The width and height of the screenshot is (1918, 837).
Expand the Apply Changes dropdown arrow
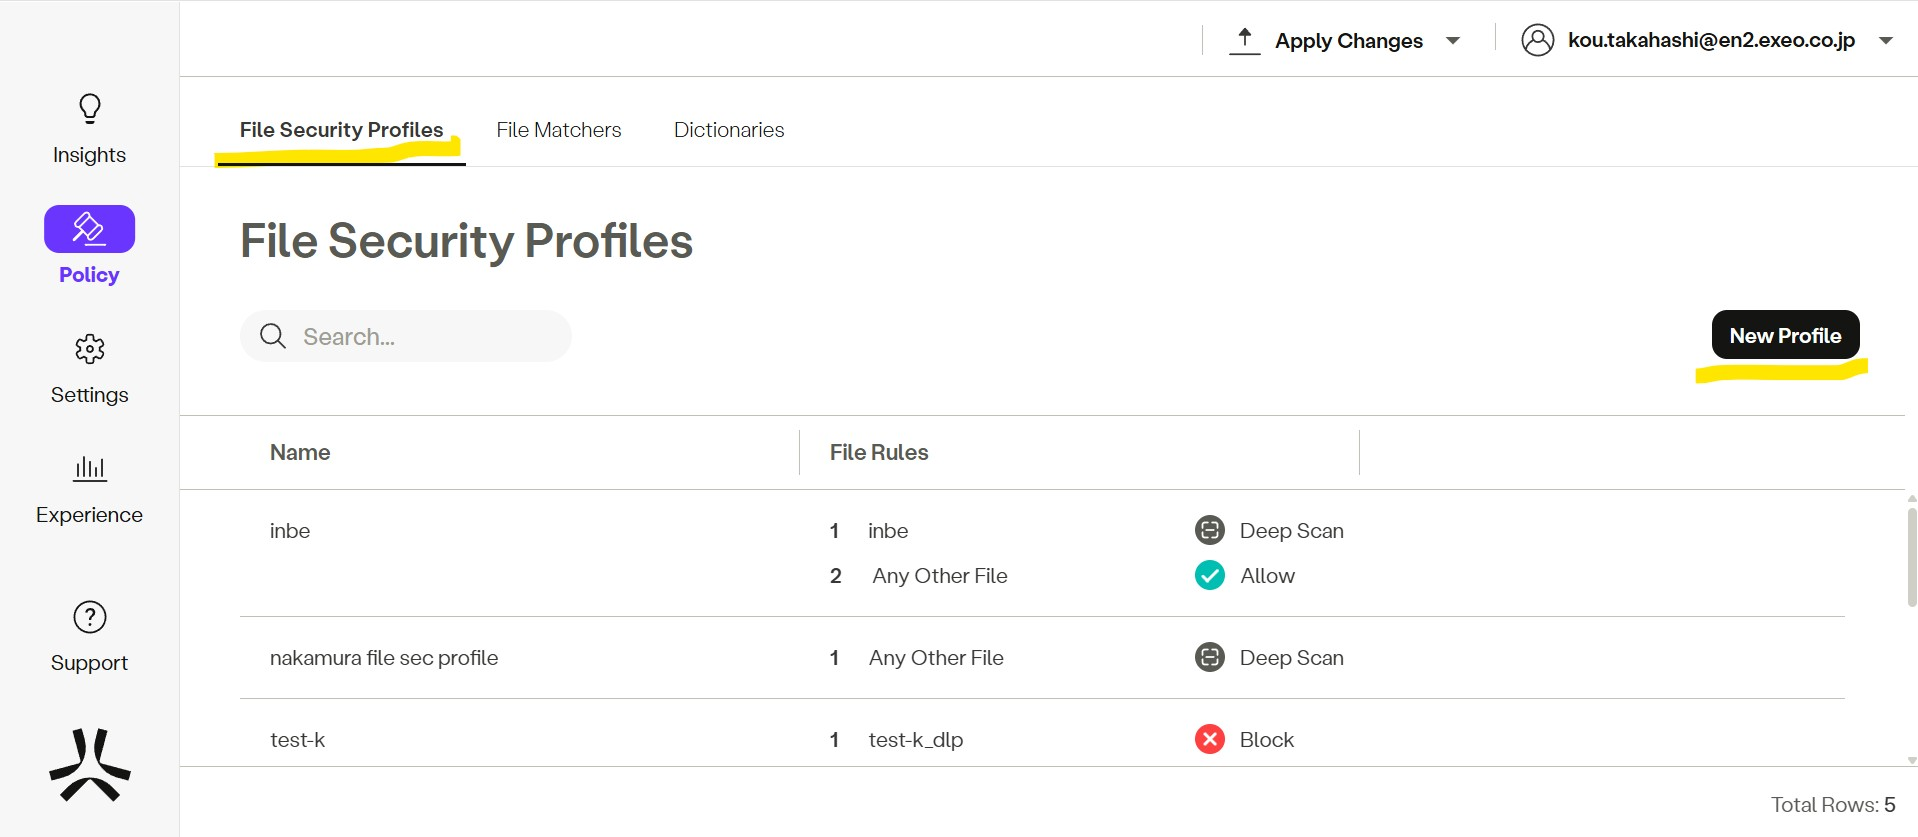tap(1452, 41)
